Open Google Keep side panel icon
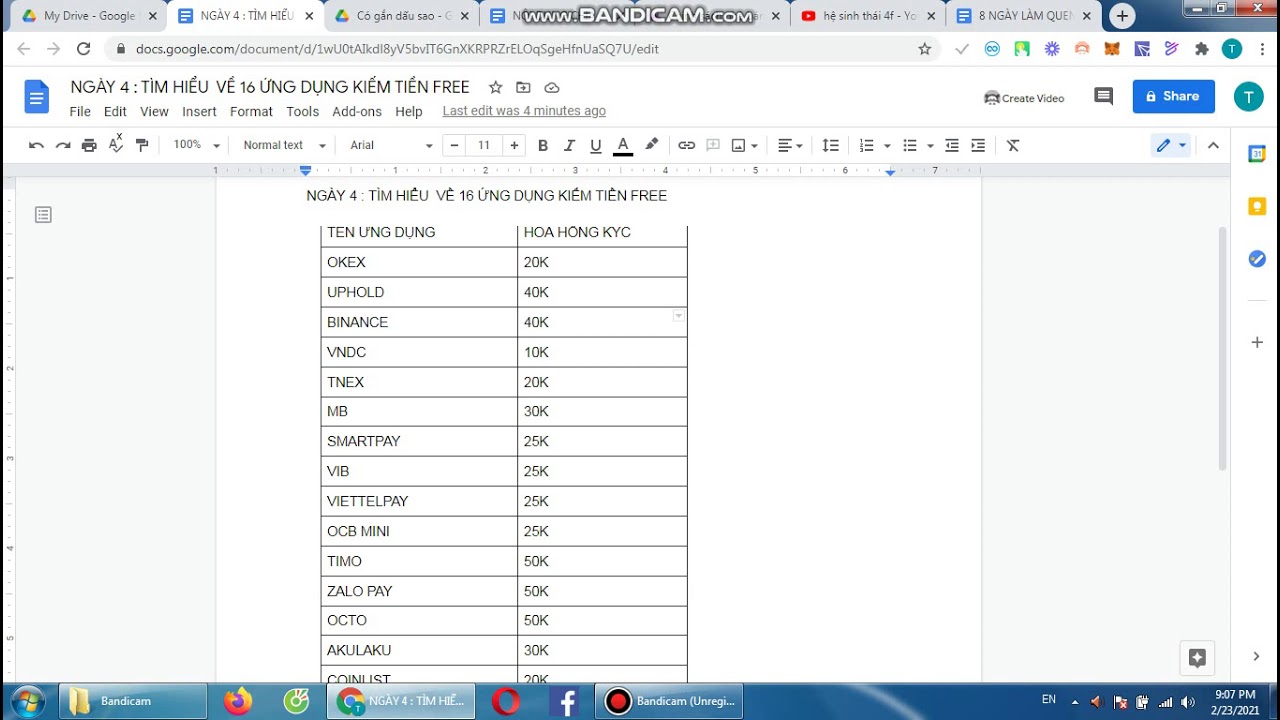This screenshot has height=720, width=1280. coord(1257,207)
